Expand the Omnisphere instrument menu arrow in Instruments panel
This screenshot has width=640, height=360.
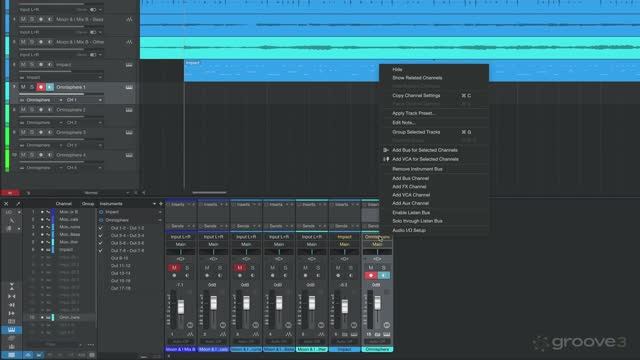[160, 220]
